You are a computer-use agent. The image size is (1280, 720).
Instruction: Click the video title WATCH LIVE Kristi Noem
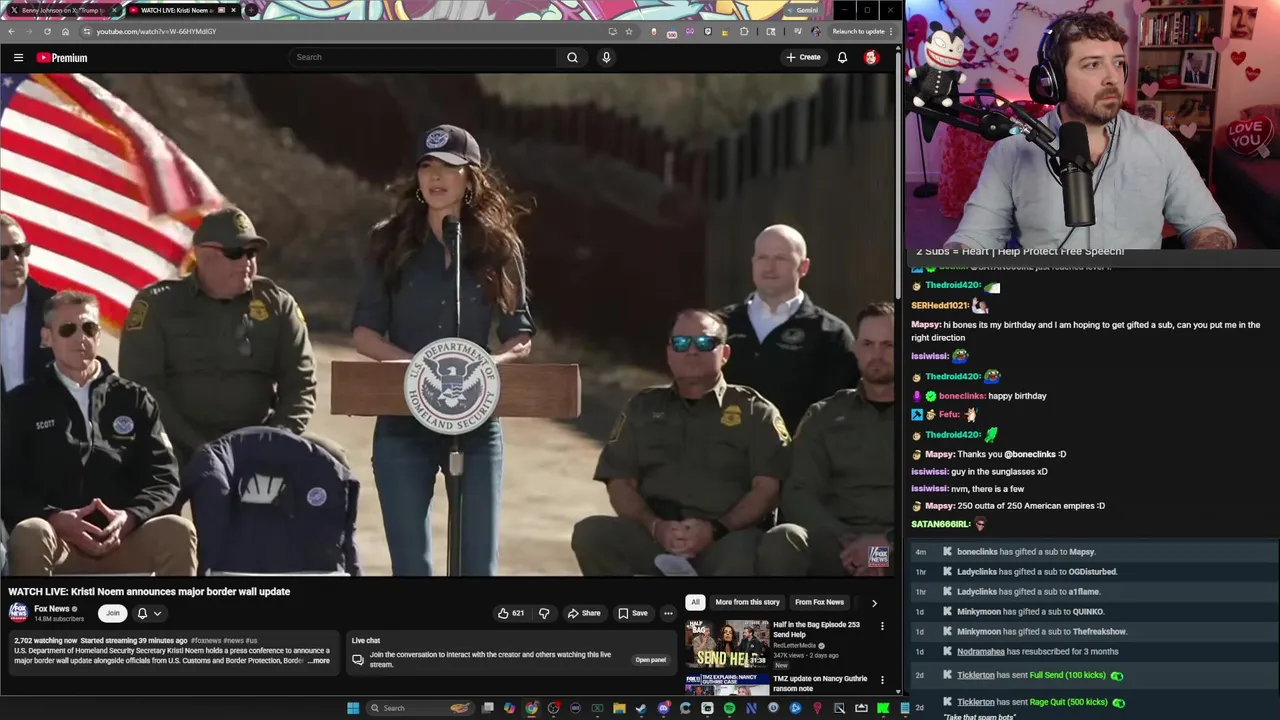click(x=149, y=592)
